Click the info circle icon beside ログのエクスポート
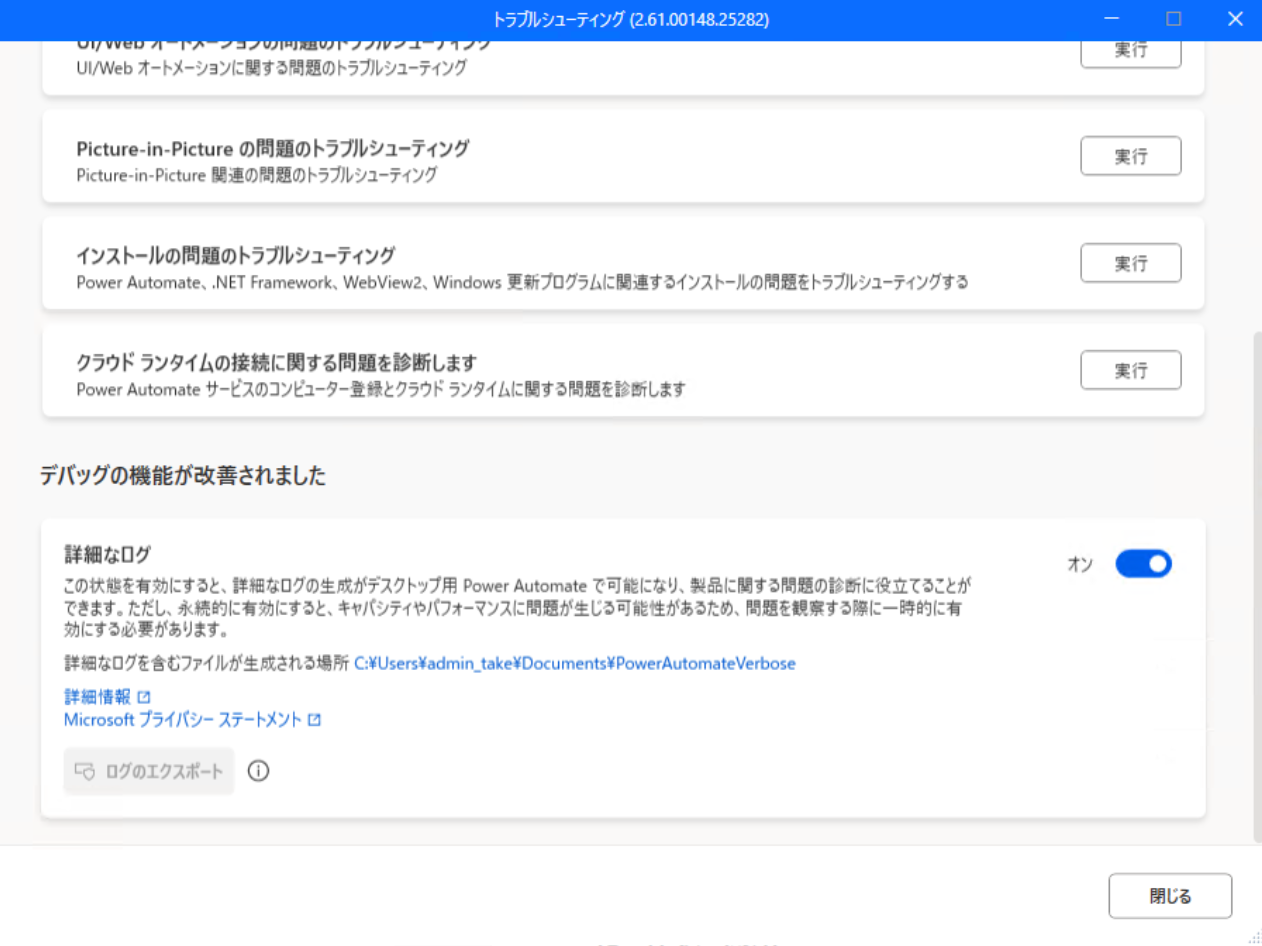This screenshot has width=1262, height=946. tap(258, 771)
